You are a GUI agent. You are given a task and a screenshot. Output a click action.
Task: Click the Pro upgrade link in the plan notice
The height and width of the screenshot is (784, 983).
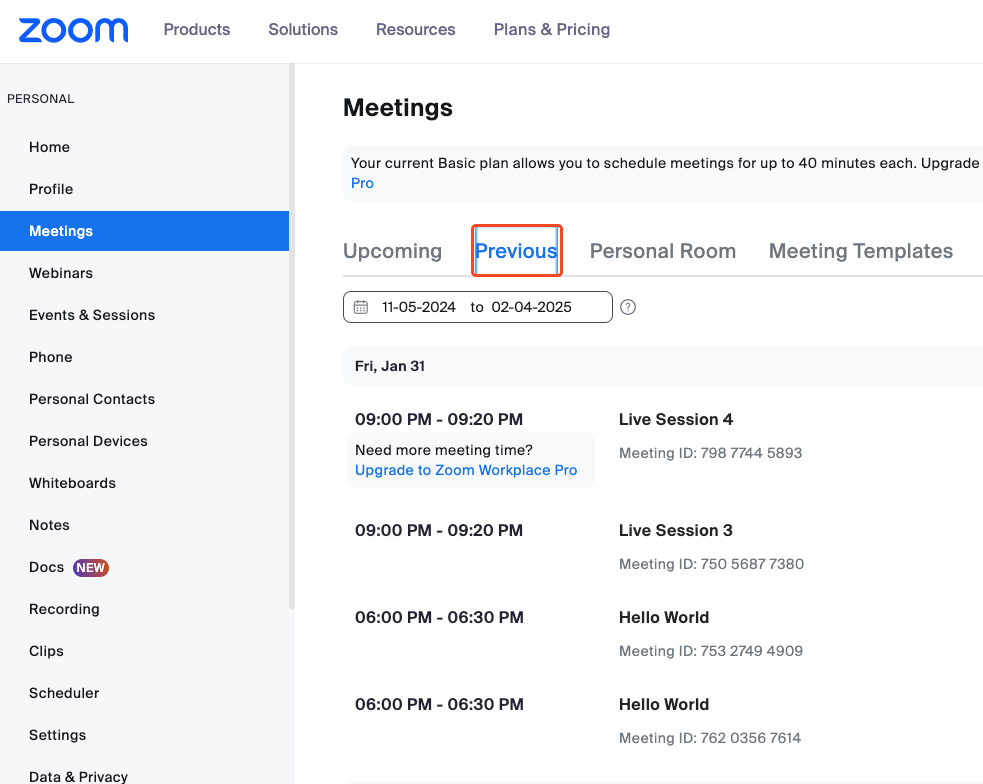361,183
